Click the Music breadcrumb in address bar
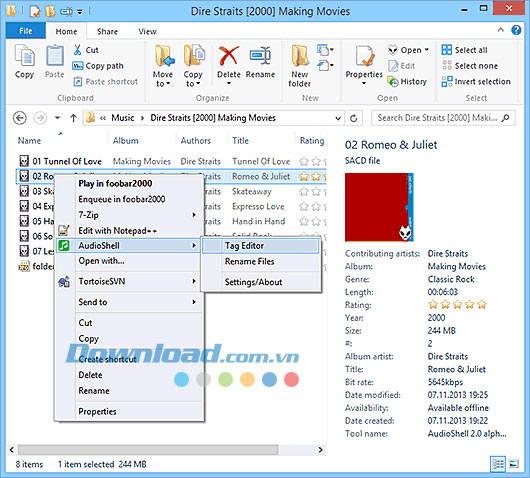The image size is (530, 478). [x=123, y=118]
